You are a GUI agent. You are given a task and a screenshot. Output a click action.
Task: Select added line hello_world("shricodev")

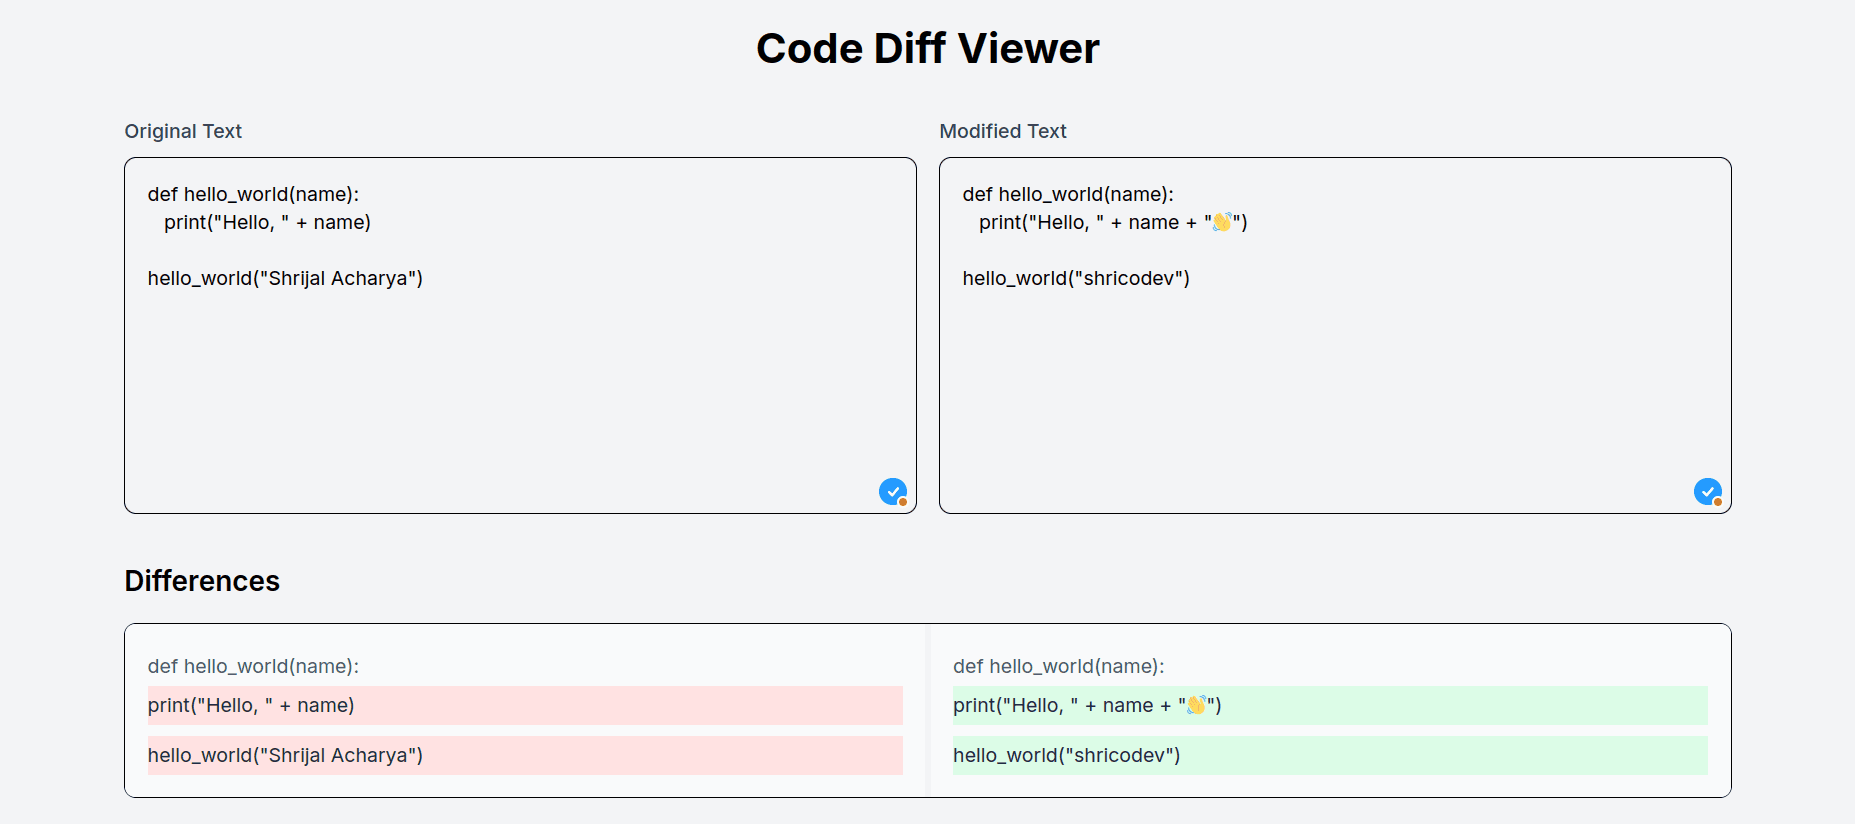point(1330,755)
